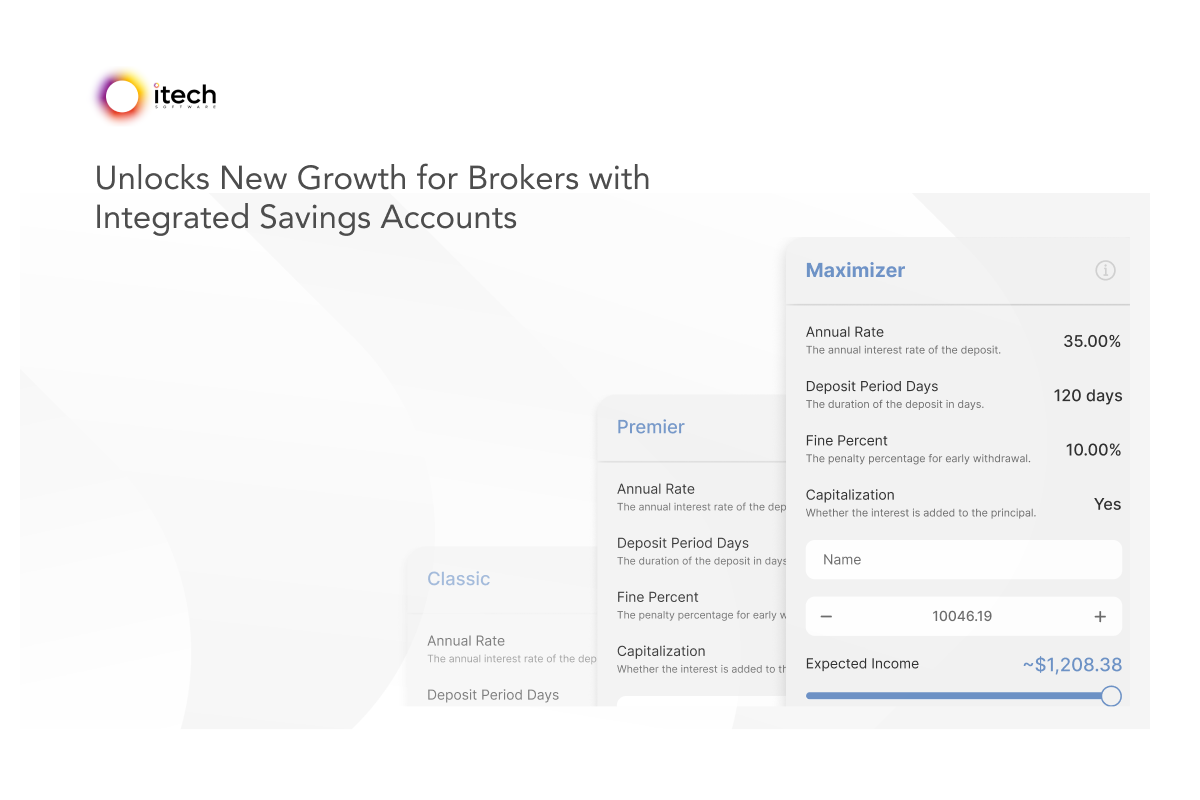The image size is (1200, 800).
Task: Decrease deposit amount with minus button
Action: tap(826, 616)
